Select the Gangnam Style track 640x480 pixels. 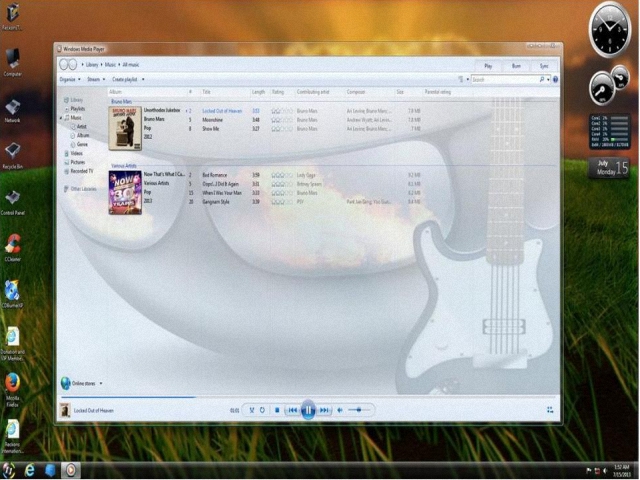point(216,202)
